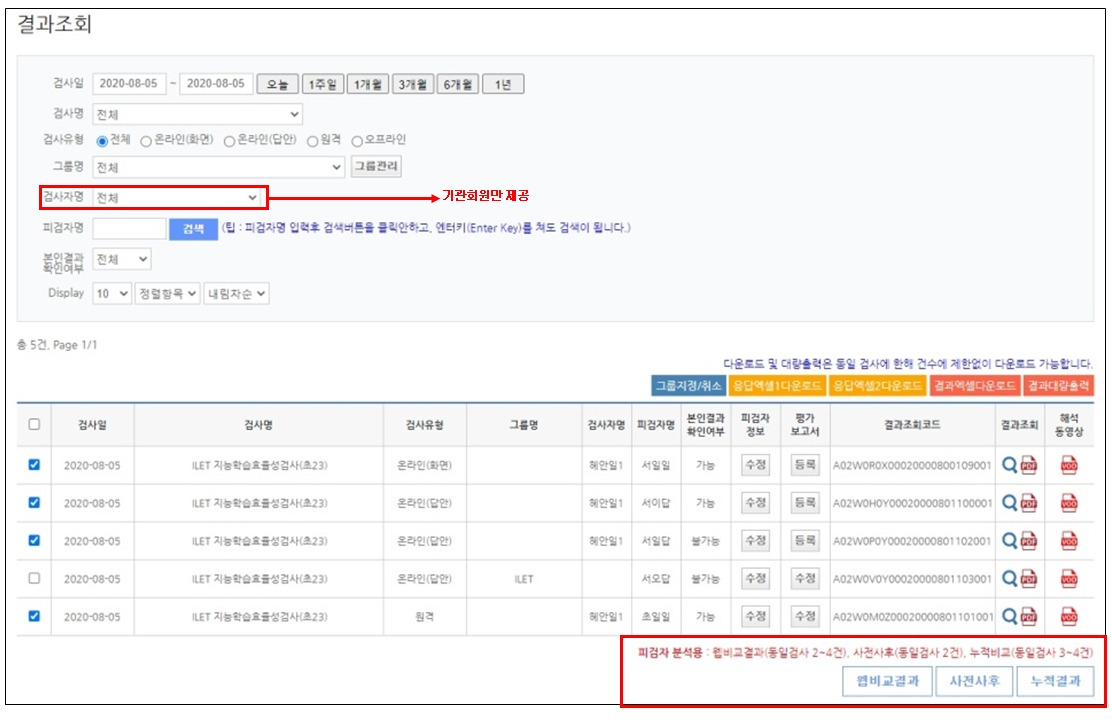1112x722 pixels.
Task: Select the 1개월 date range preset
Action: pos(367,84)
